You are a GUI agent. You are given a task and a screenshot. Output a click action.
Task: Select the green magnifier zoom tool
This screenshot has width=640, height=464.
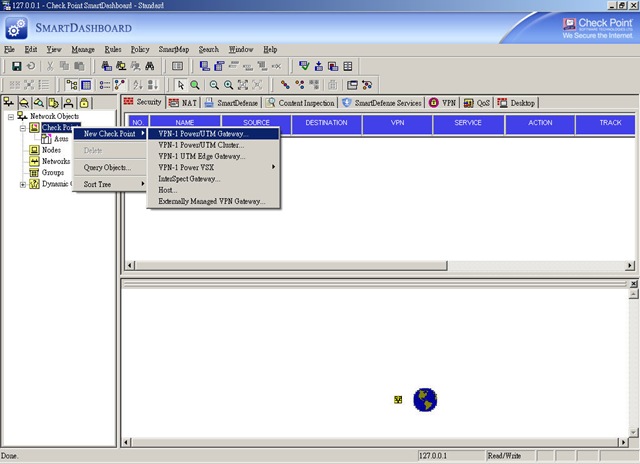[195, 85]
